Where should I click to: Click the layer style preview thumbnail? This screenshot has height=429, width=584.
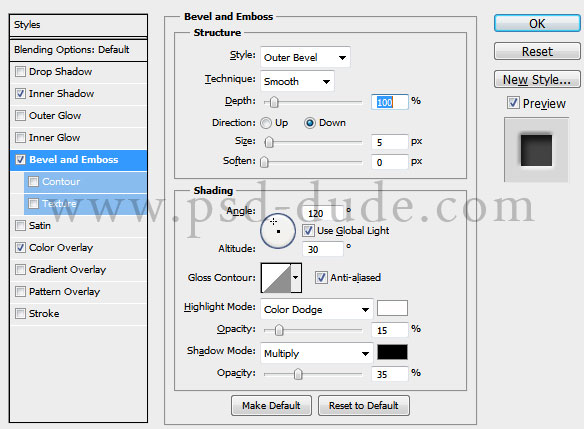tap(536, 150)
